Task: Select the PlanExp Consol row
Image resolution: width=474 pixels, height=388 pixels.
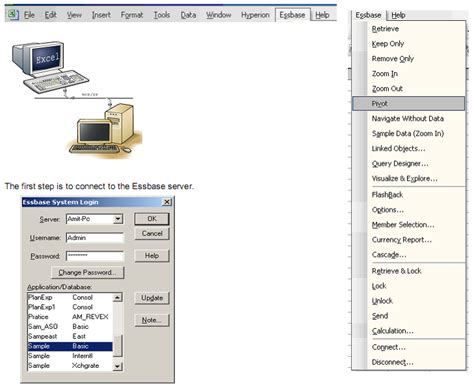Action: [x=70, y=297]
